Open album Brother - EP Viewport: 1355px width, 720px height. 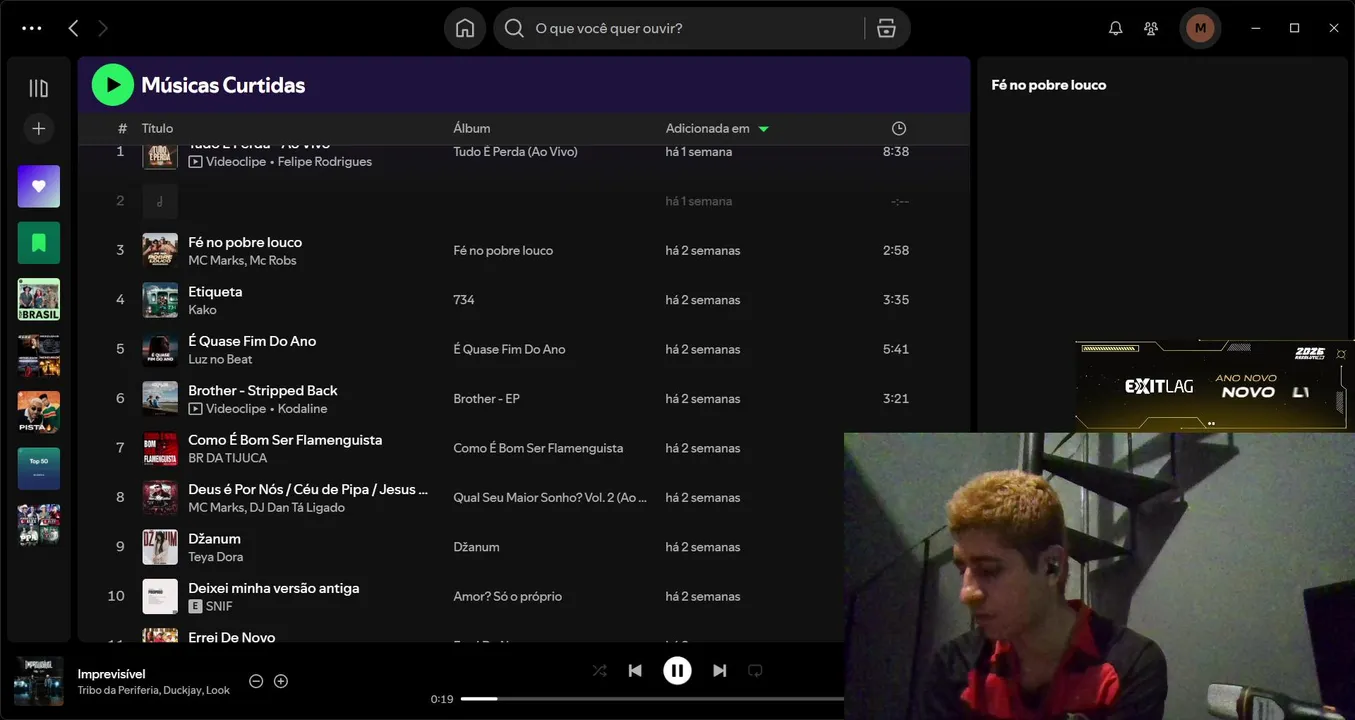[486, 399]
